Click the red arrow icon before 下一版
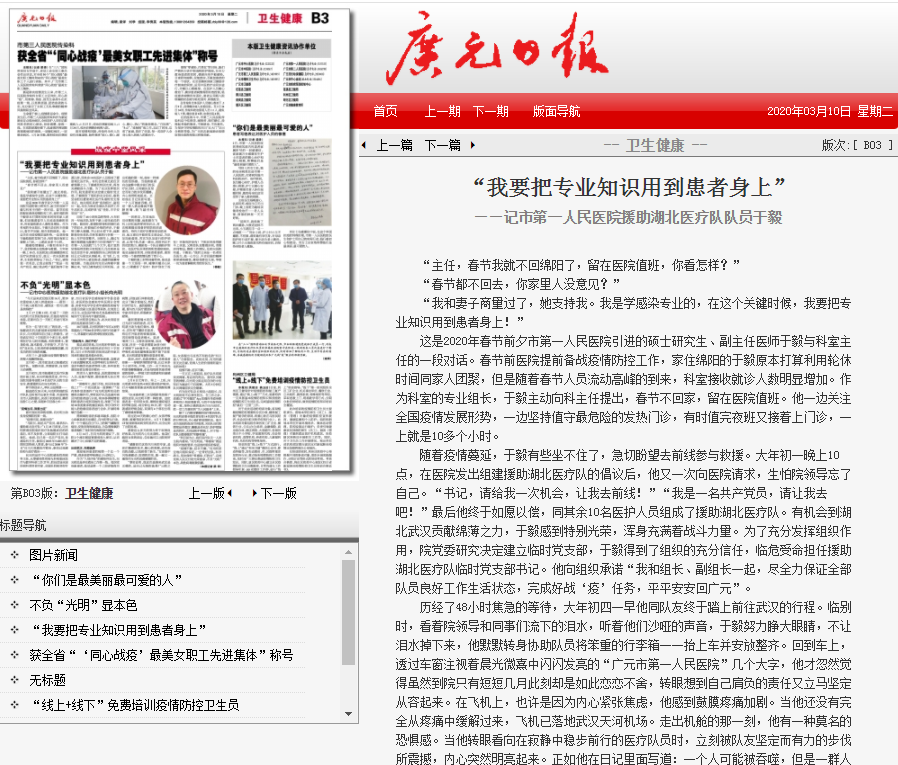 click(253, 493)
